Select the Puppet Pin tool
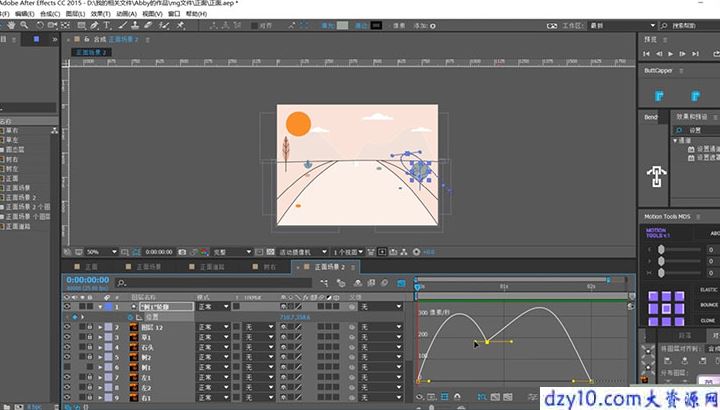 (x=180, y=25)
